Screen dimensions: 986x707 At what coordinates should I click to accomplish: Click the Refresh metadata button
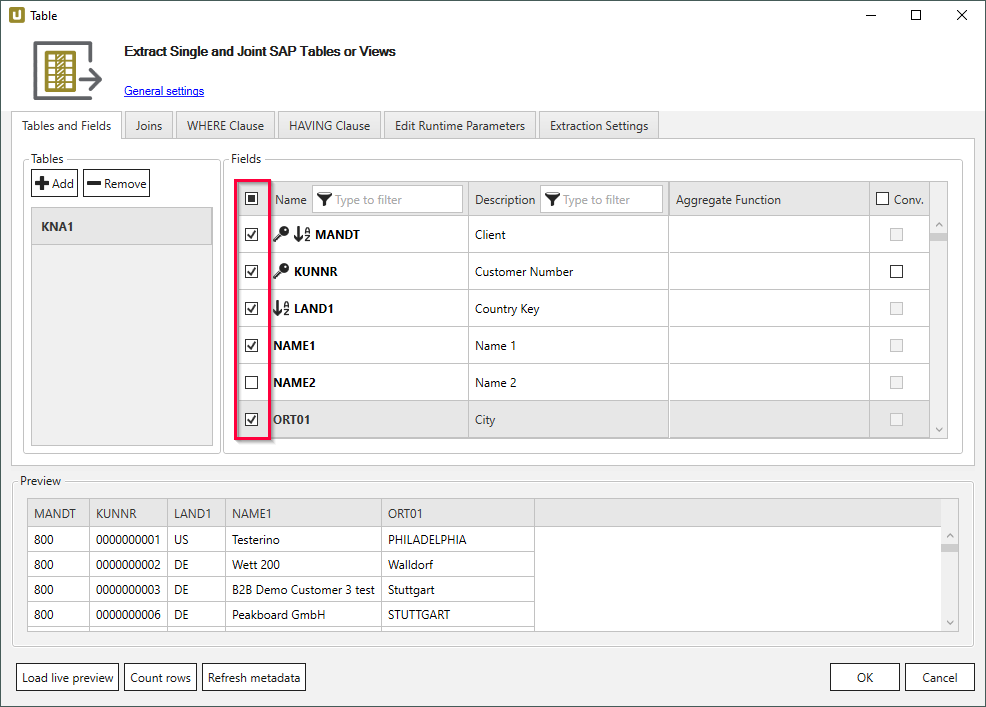254,677
